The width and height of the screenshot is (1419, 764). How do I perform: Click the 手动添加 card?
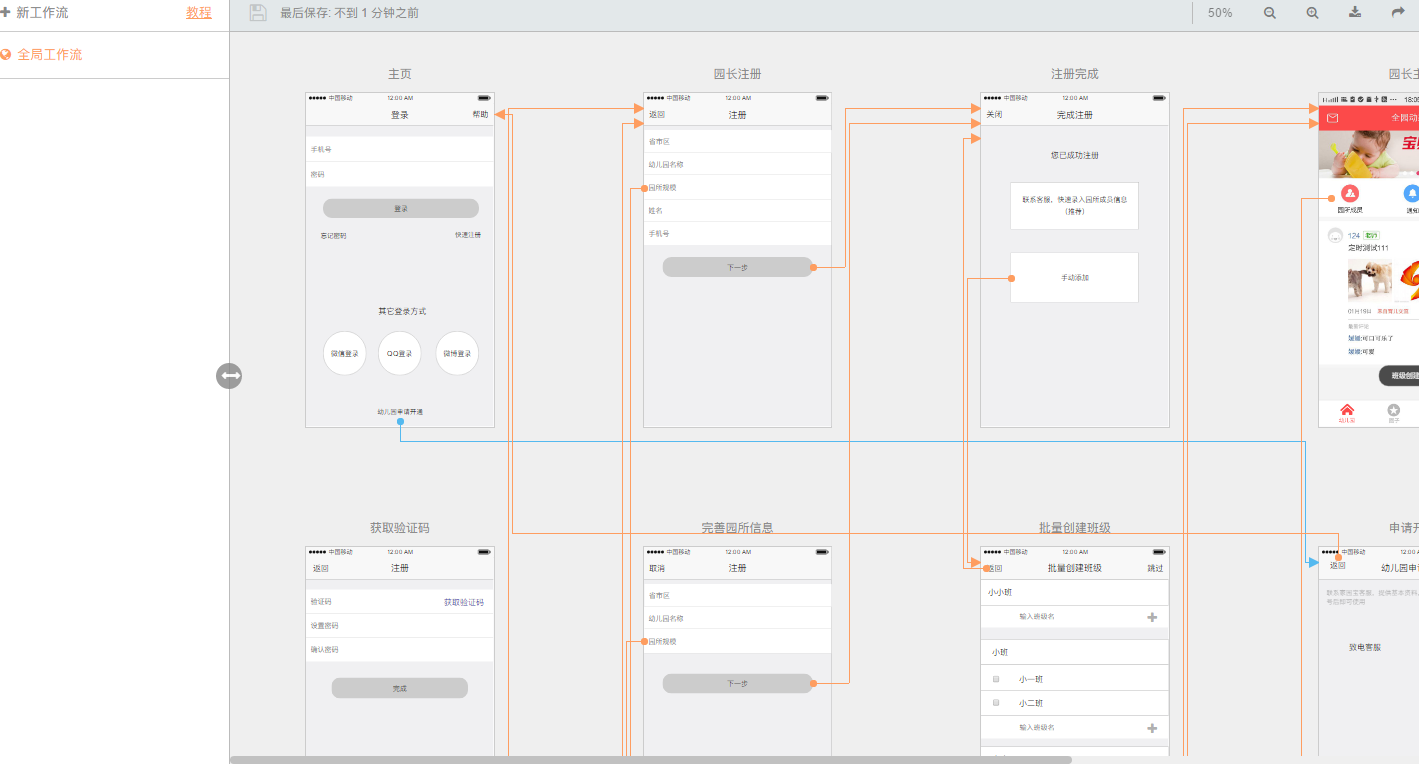tap(1074, 277)
